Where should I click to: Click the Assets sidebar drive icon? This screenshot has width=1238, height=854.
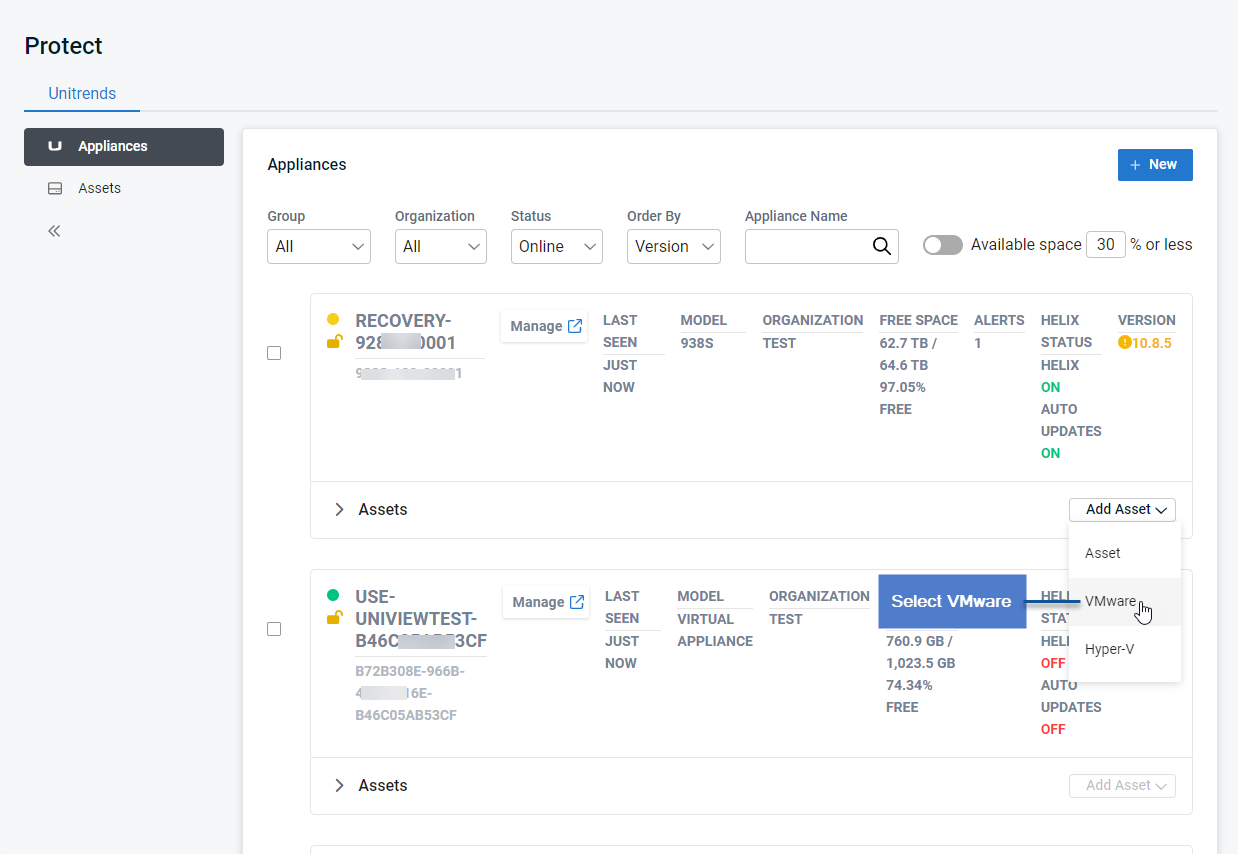tap(55, 188)
